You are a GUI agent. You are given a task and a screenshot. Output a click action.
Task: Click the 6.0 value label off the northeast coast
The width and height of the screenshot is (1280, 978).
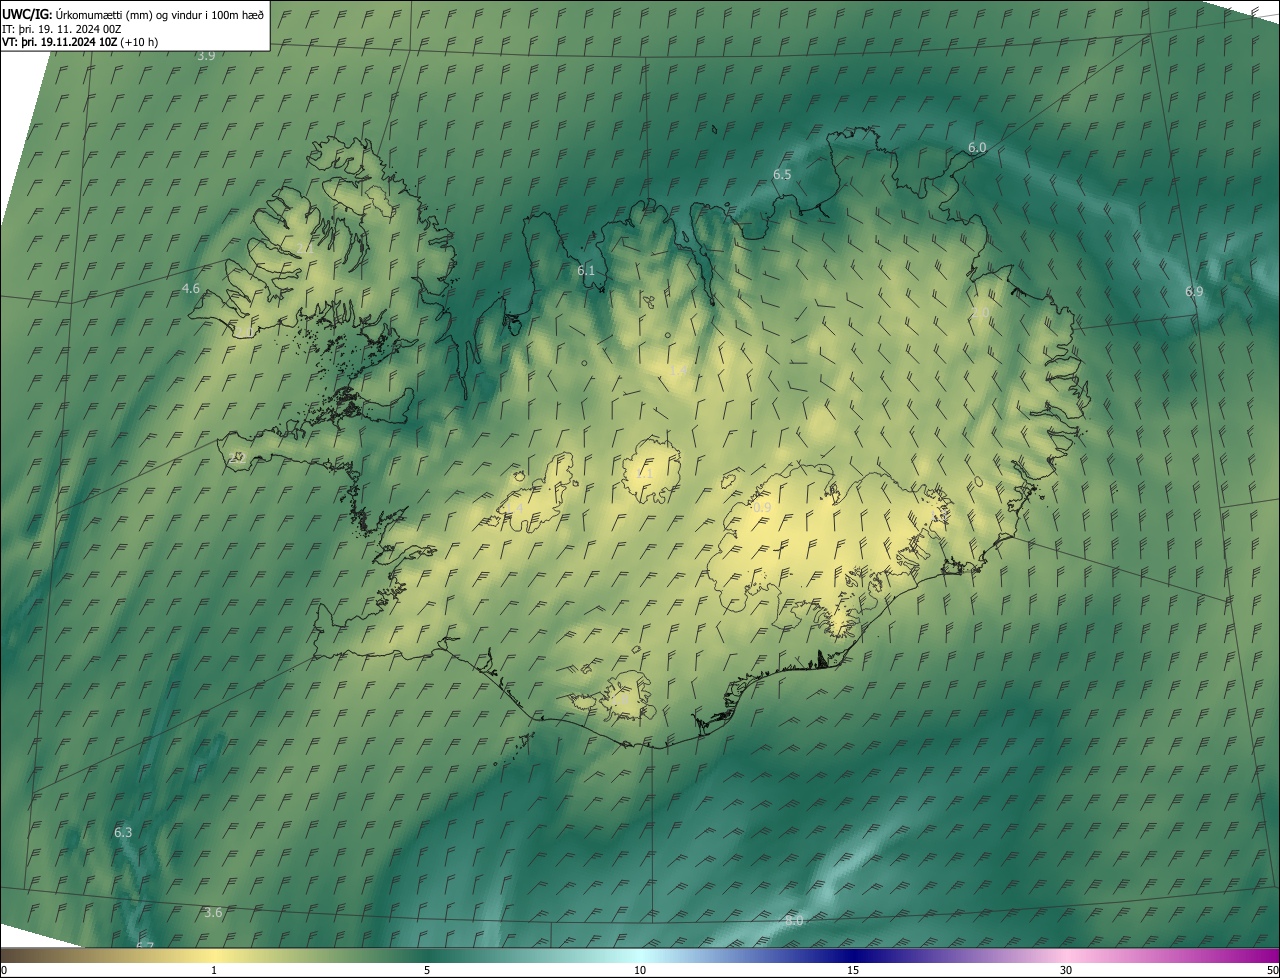point(977,148)
